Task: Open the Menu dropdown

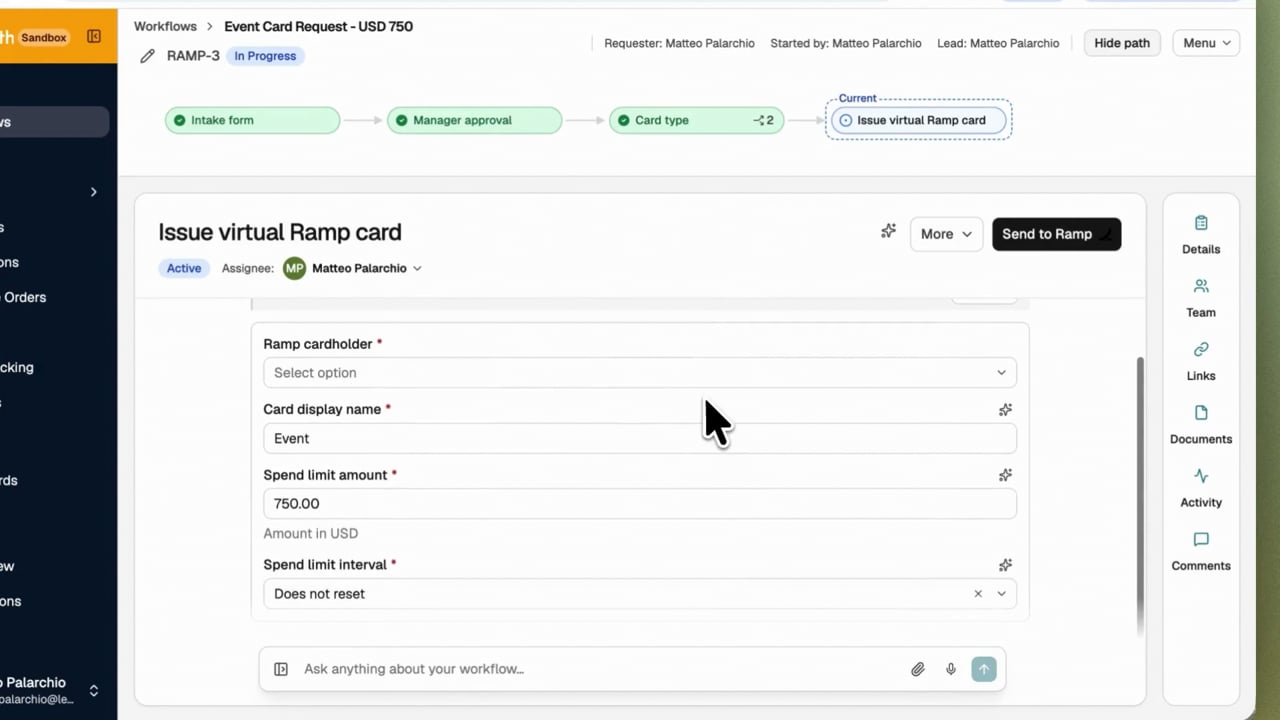Action: pyautogui.click(x=1206, y=43)
